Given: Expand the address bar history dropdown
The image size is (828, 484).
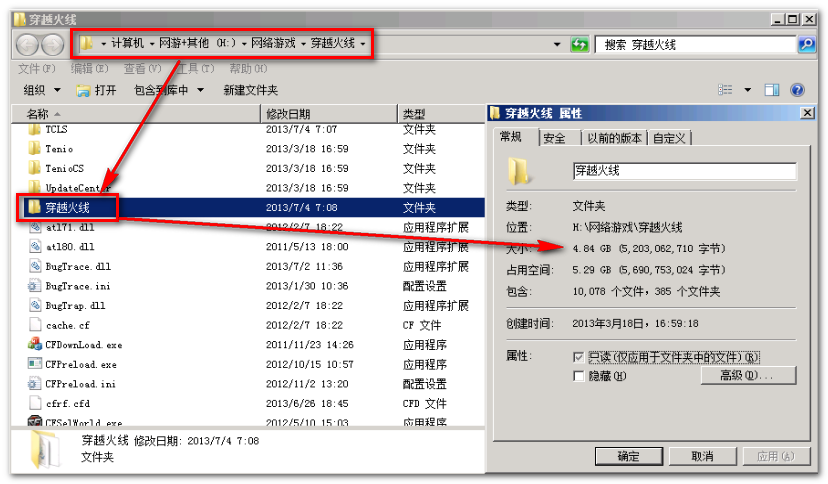Looking at the screenshot, I should [x=557, y=44].
